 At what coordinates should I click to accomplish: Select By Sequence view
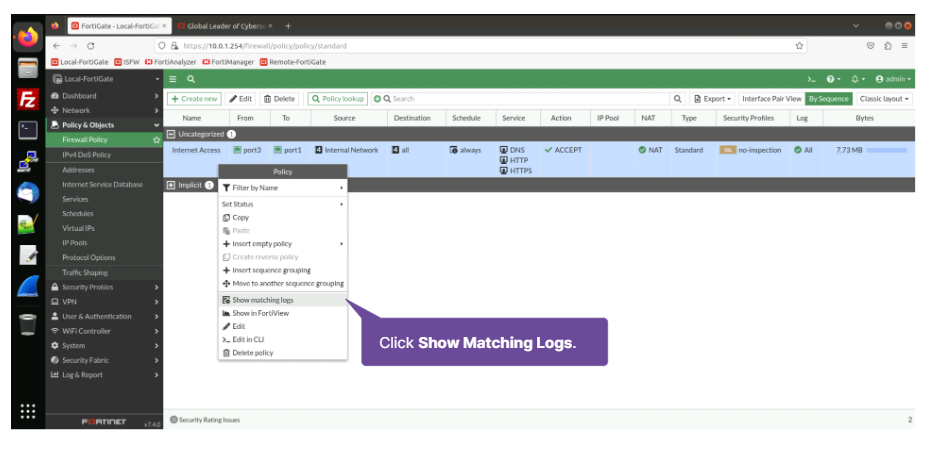click(829, 99)
